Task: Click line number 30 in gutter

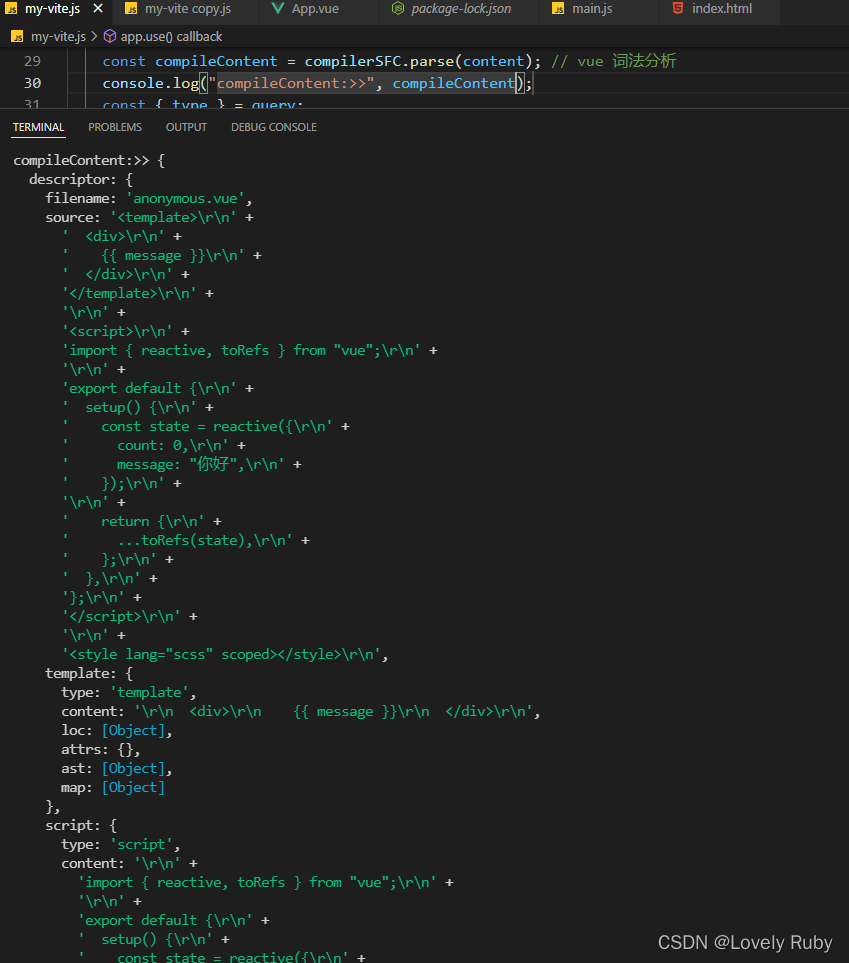Action: pyautogui.click(x=32, y=83)
